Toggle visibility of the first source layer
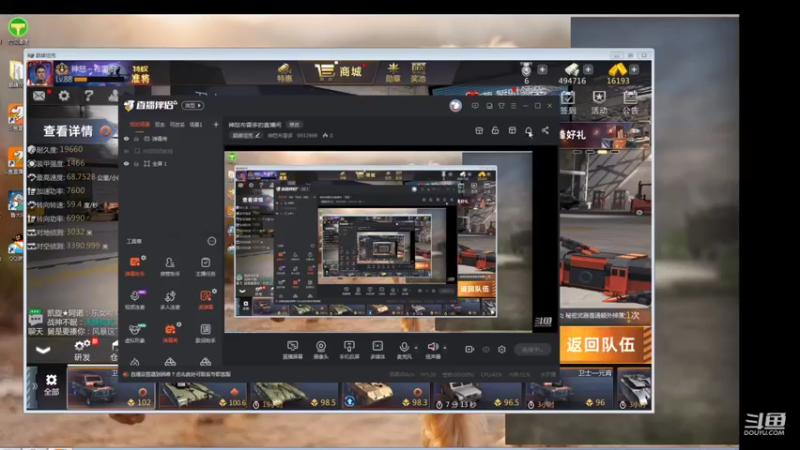This screenshot has width=800, height=450. coord(127,139)
